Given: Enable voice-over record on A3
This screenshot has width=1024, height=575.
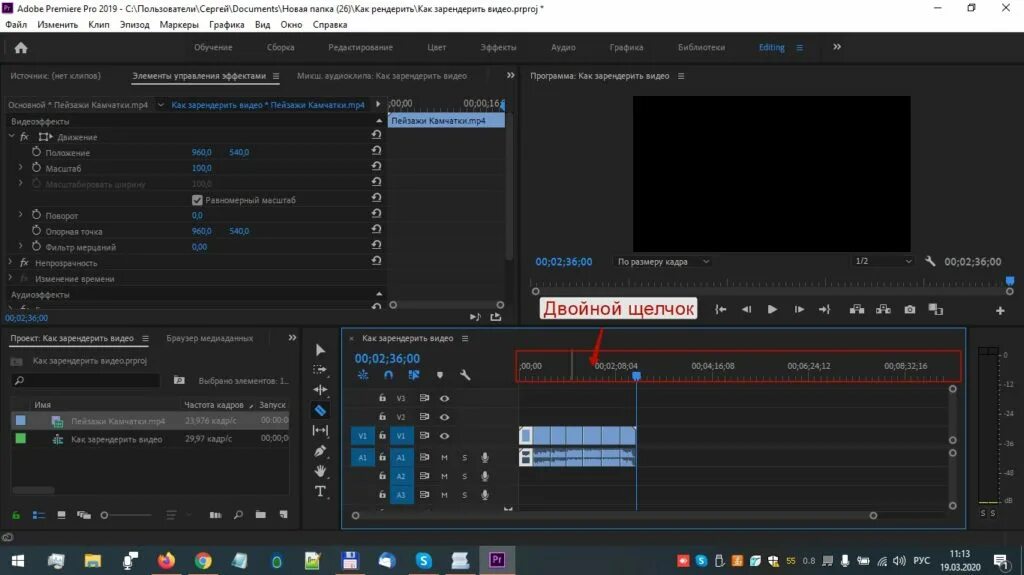Looking at the screenshot, I should point(485,495).
